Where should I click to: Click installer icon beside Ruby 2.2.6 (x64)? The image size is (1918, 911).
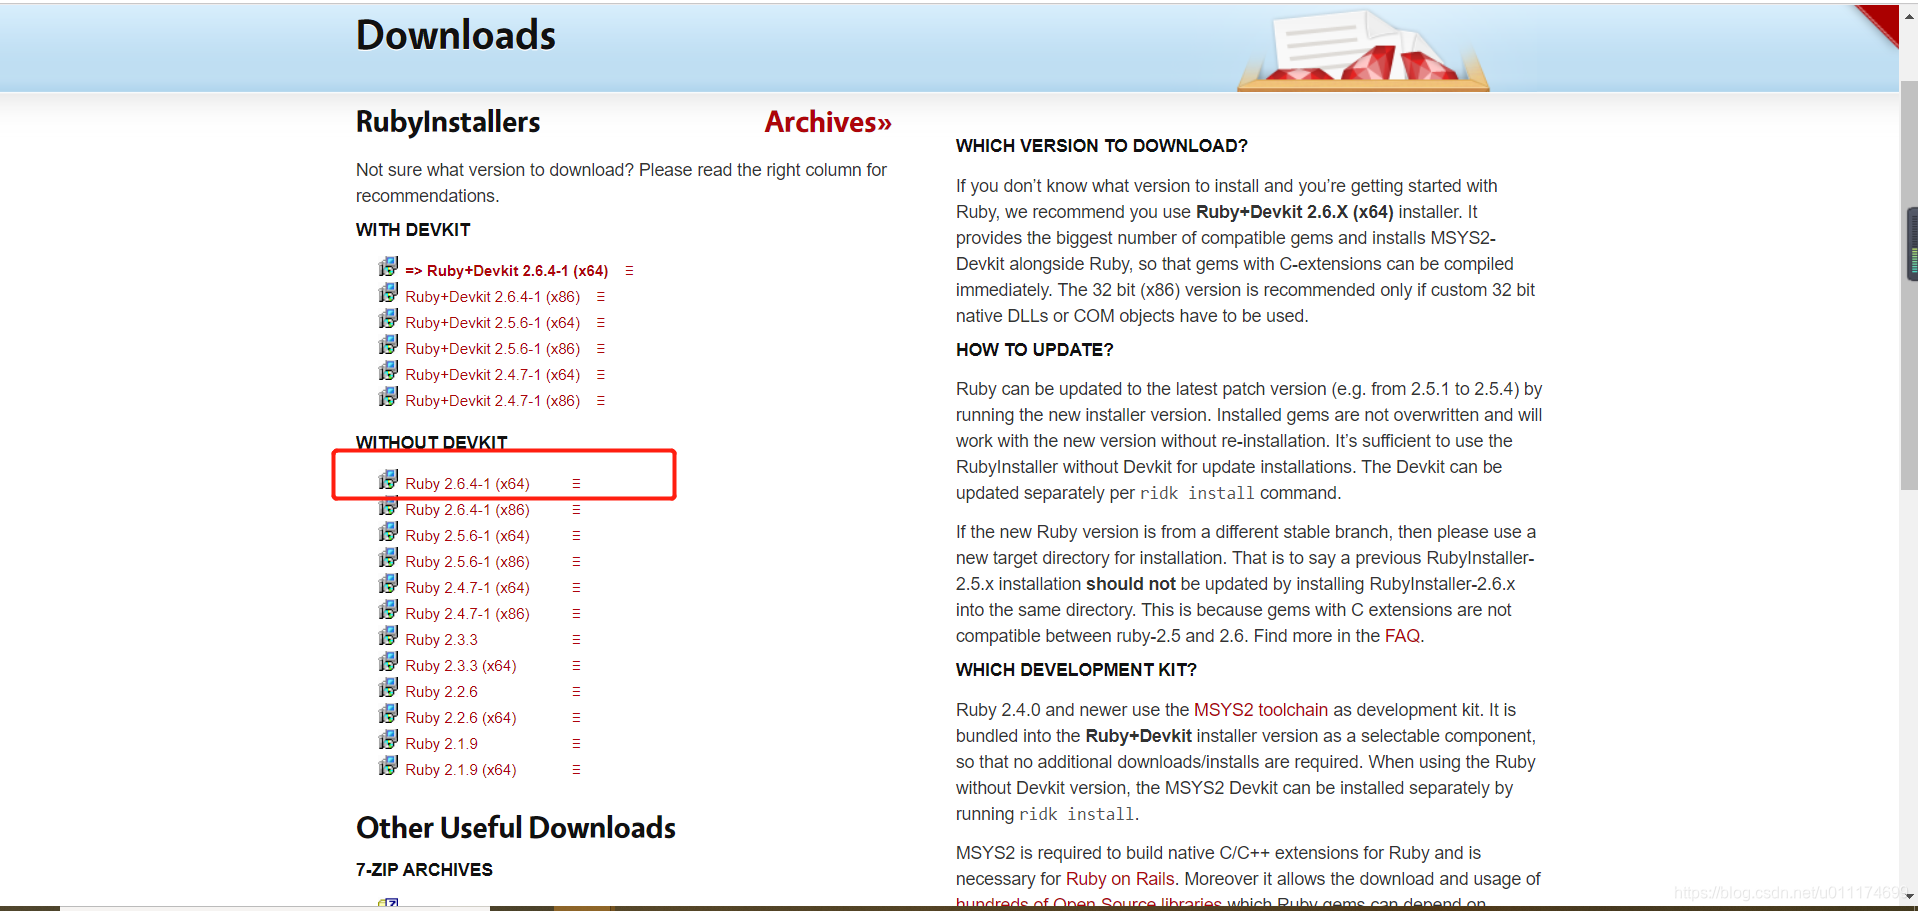click(388, 714)
